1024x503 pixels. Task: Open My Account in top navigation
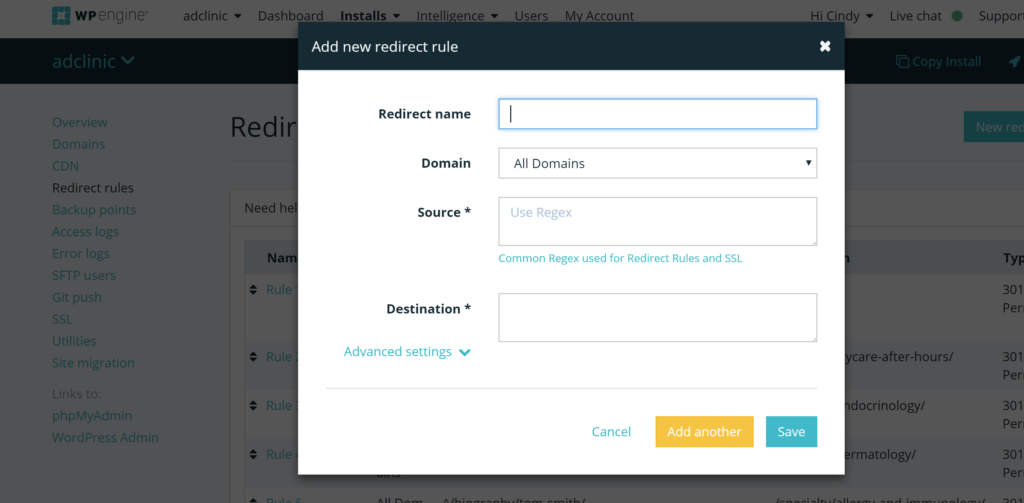[599, 16]
